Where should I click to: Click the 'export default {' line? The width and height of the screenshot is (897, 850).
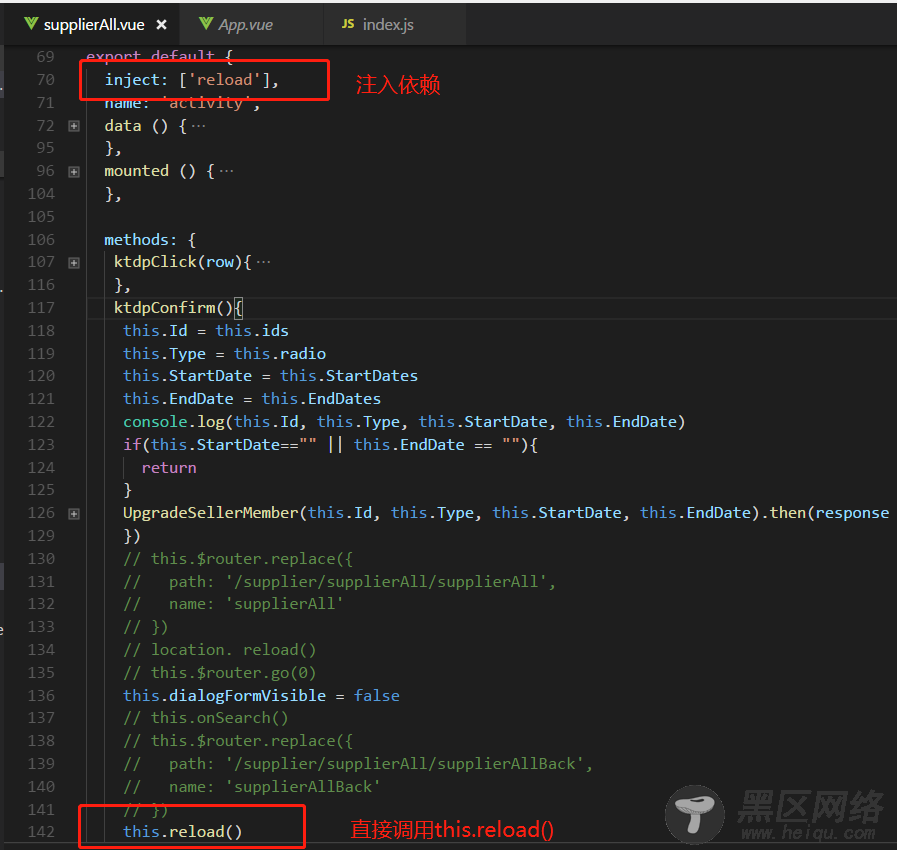coord(160,57)
